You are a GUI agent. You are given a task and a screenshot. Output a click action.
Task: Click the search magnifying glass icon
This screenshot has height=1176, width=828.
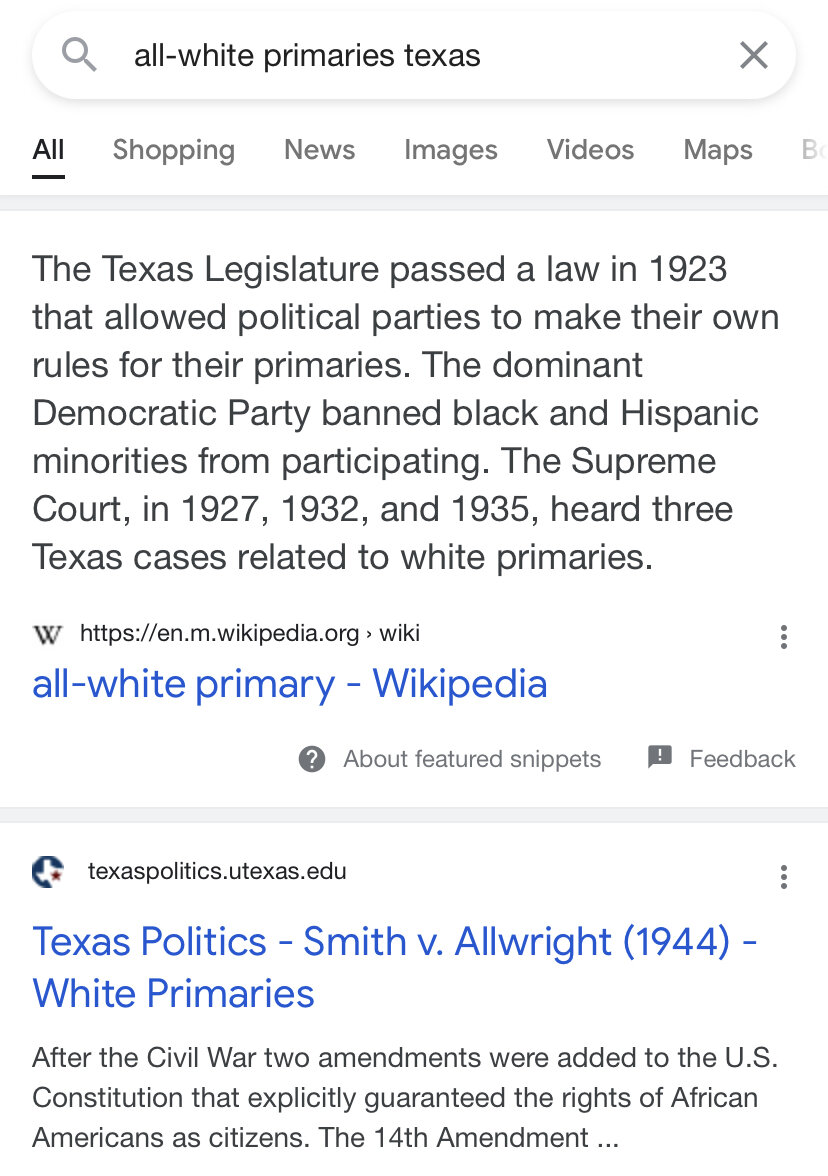point(79,55)
